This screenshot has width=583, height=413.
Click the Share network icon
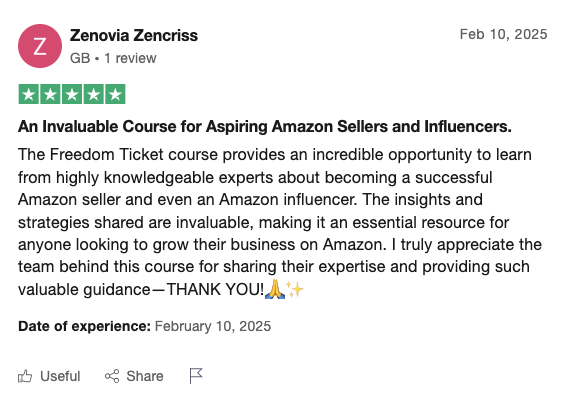pyautogui.click(x=112, y=376)
